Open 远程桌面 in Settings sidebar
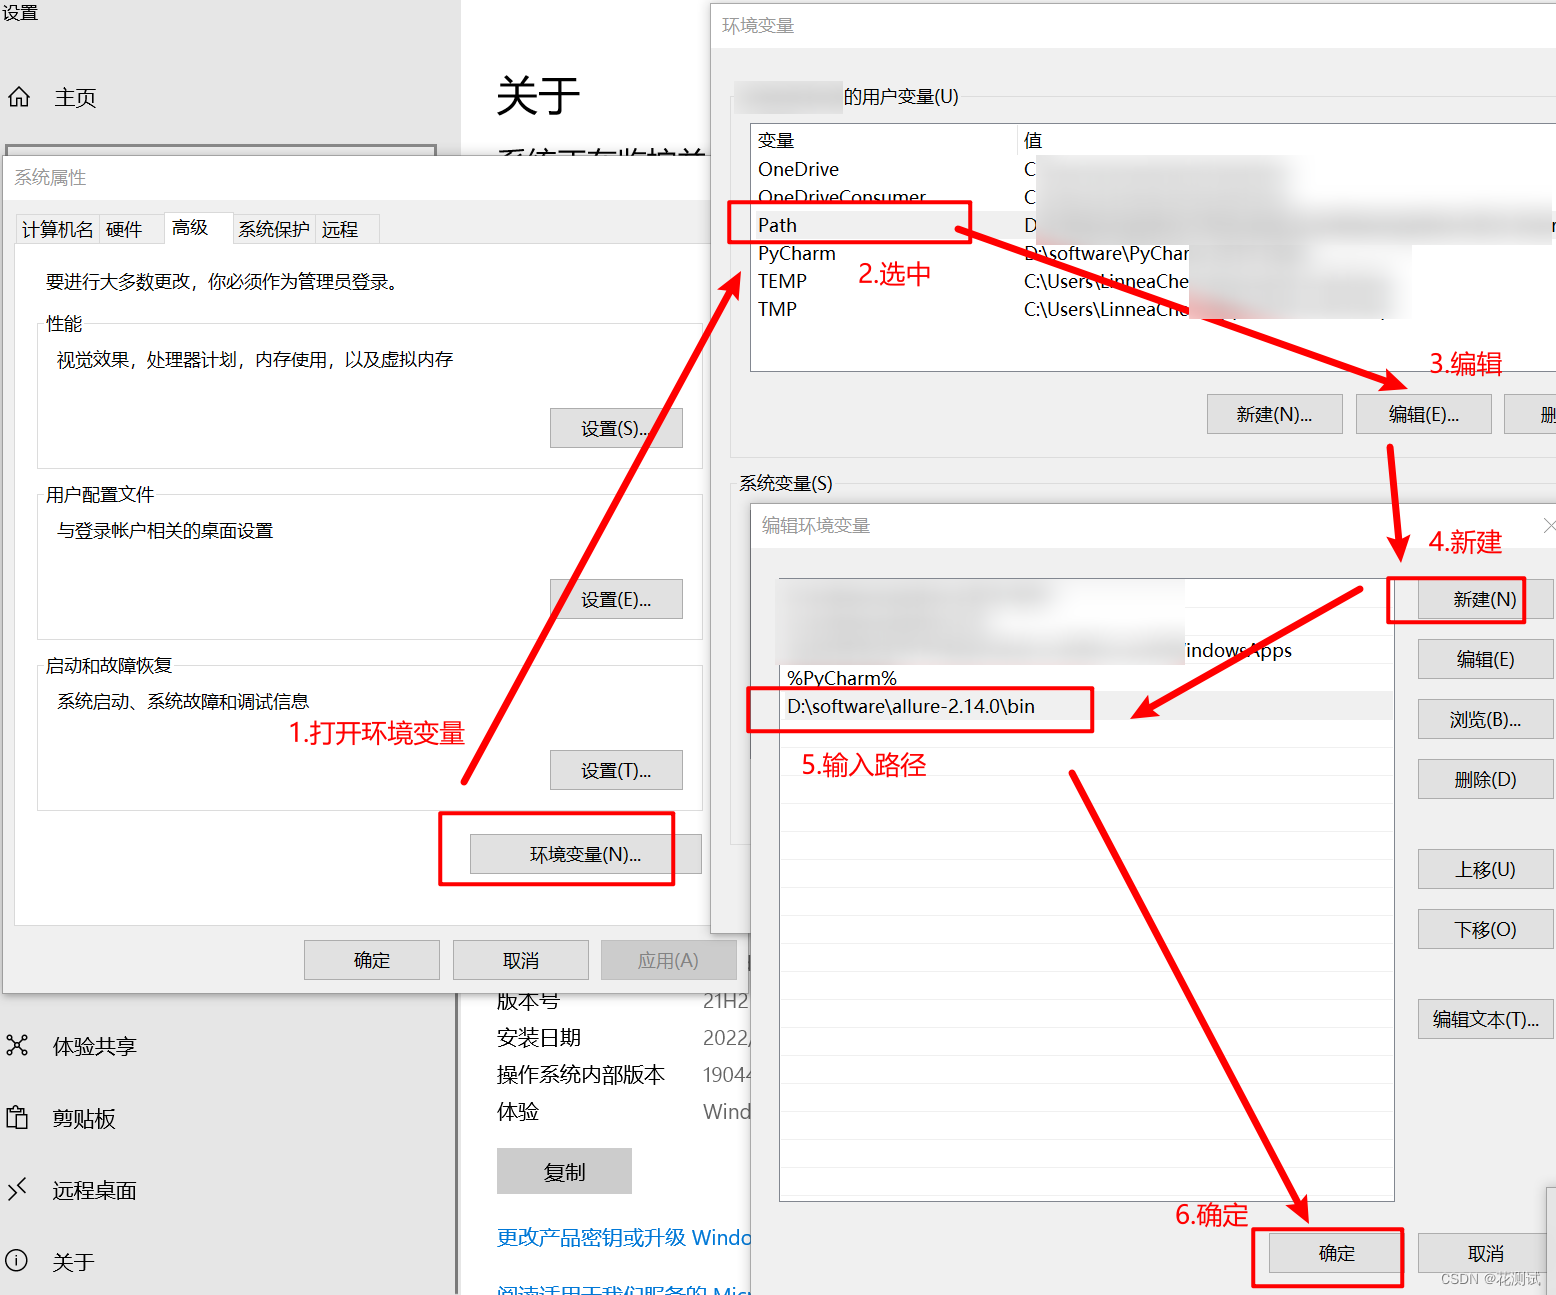The height and width of the screenshot is (1295, 1556). [94, 1191]
